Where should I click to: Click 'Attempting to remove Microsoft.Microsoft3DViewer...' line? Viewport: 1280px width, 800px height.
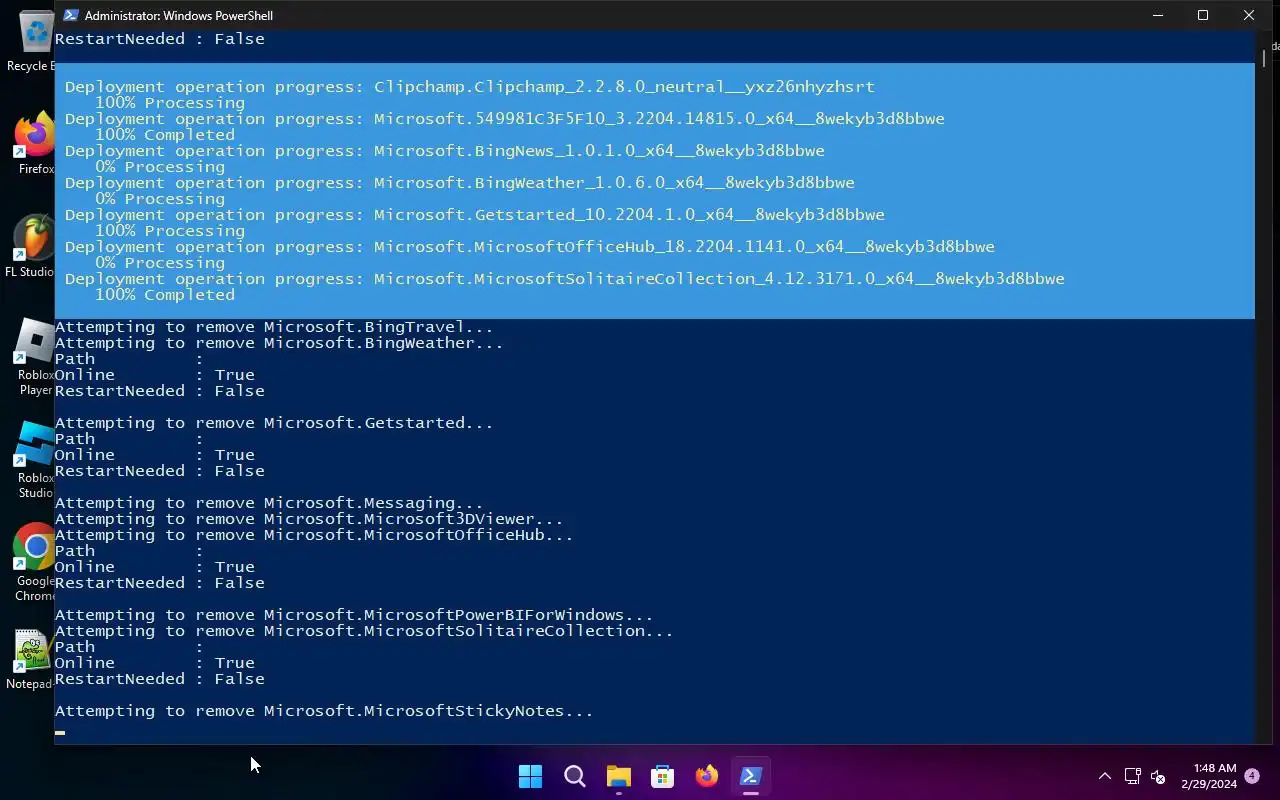tap(309, 519)
